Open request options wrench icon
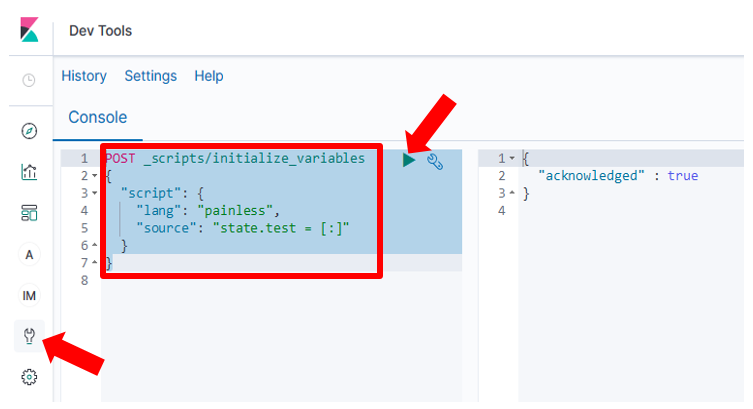753x409 pixels. pyautogui.click(x=435, y=162)
